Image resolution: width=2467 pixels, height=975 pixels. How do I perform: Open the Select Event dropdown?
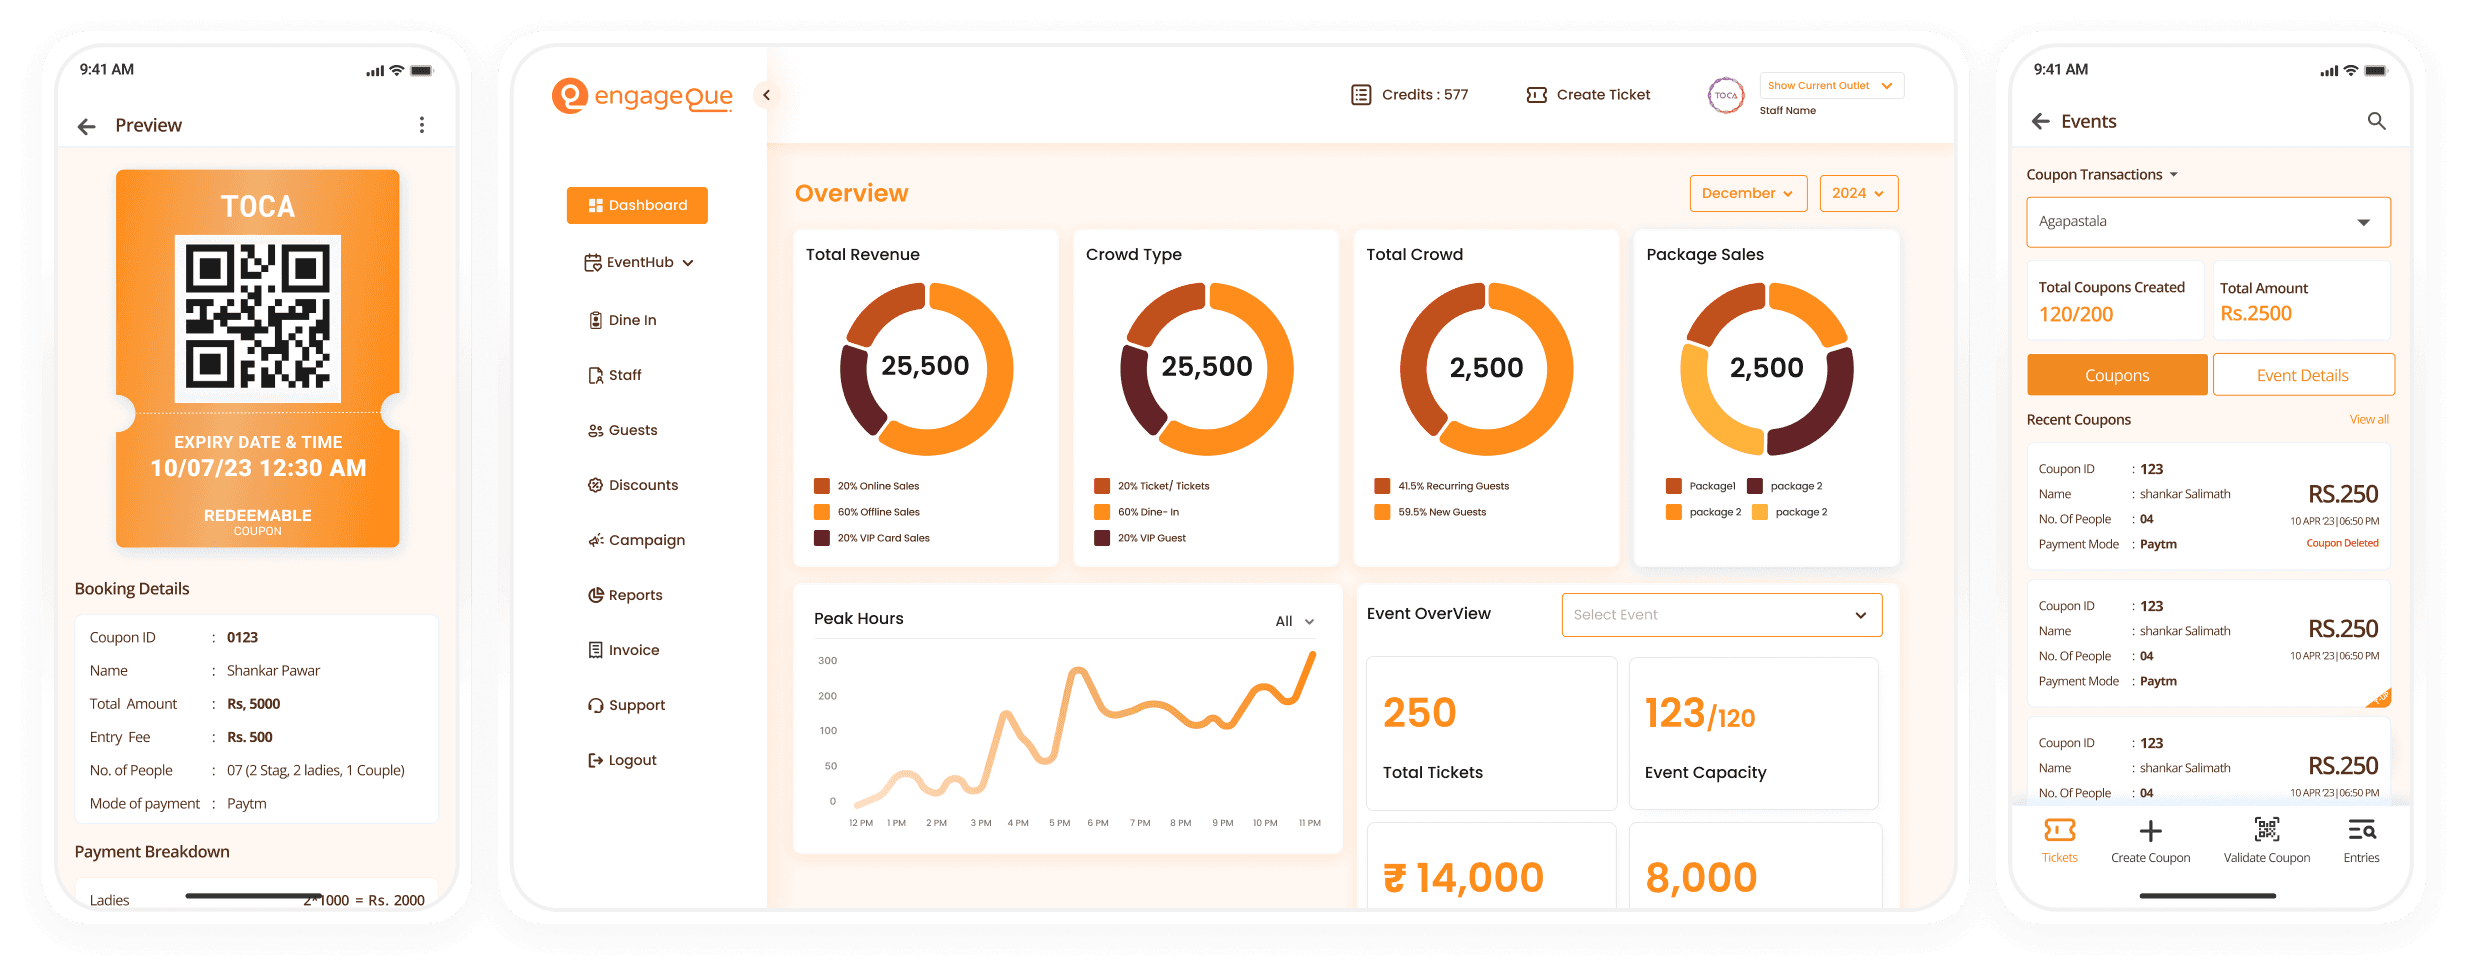[x=1721, y=615]
